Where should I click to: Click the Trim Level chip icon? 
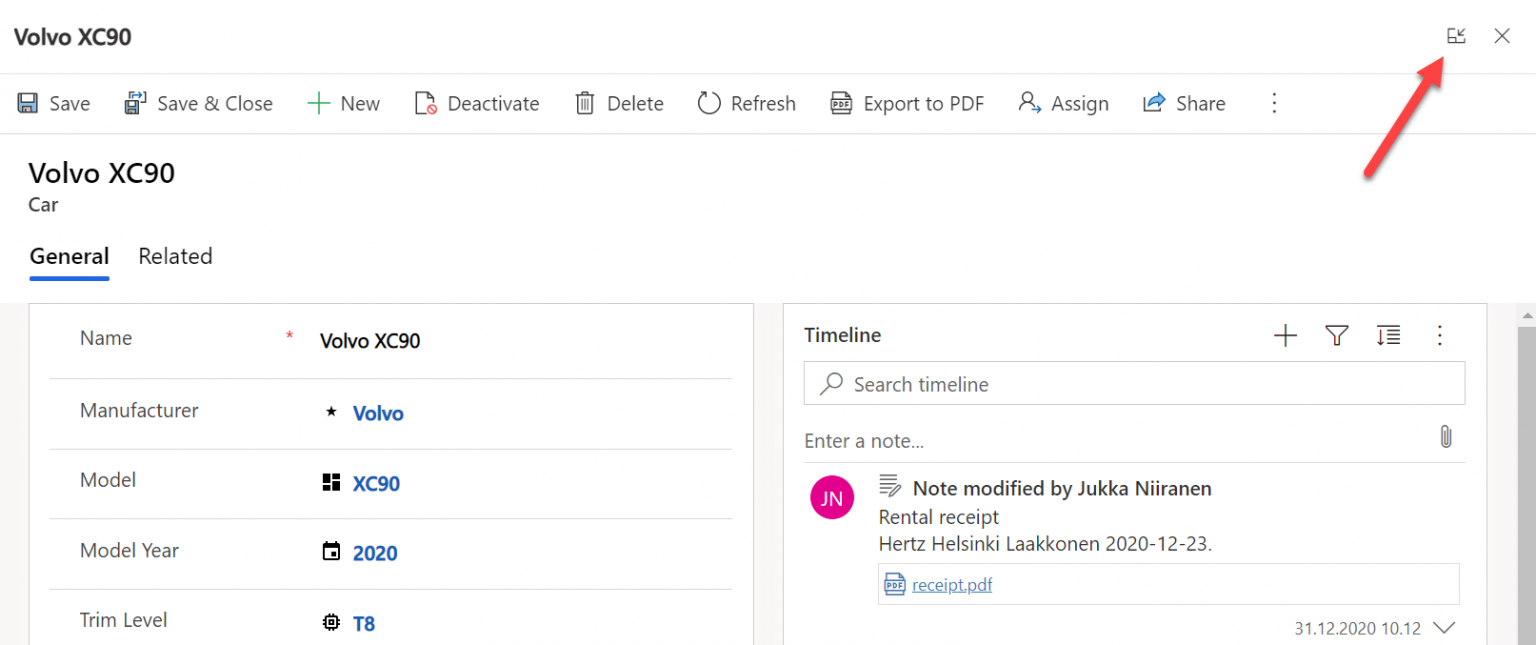(x=331, y=622)
